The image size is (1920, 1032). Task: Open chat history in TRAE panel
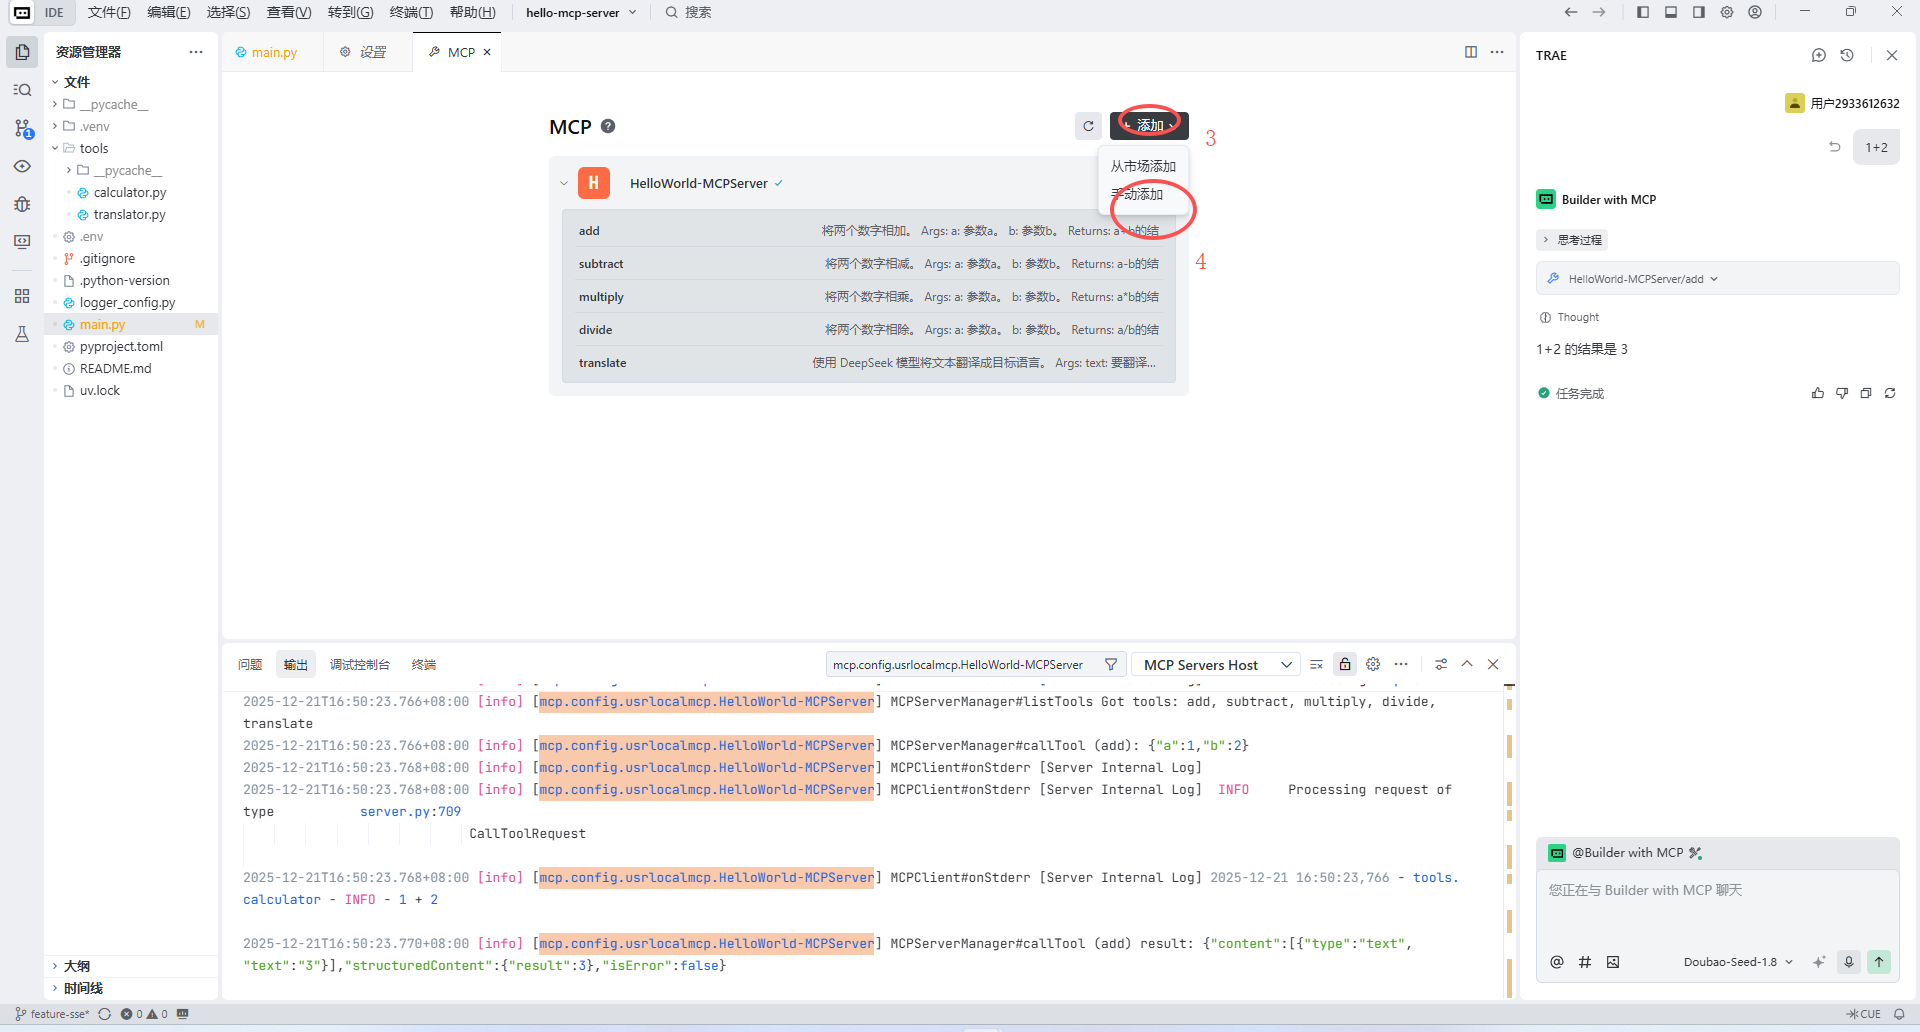point(1847,55)
